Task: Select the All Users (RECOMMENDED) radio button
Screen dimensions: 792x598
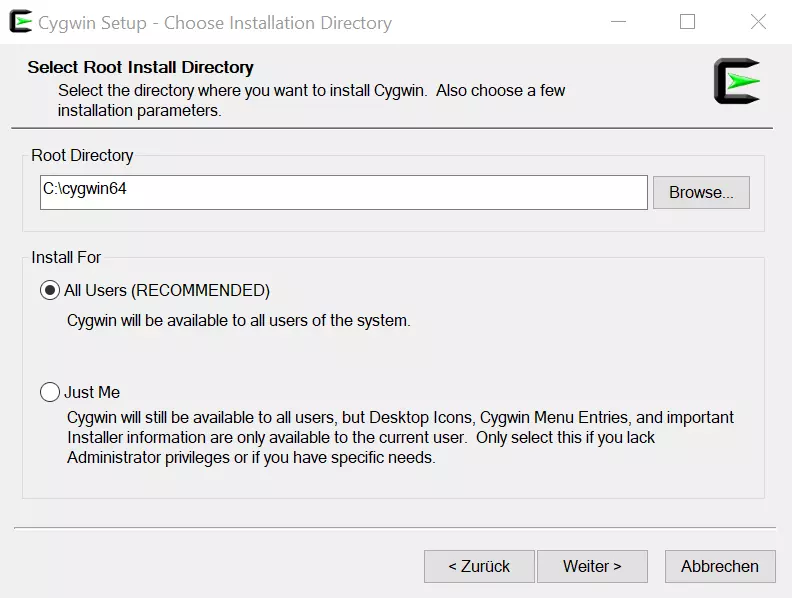Action: 50,290
